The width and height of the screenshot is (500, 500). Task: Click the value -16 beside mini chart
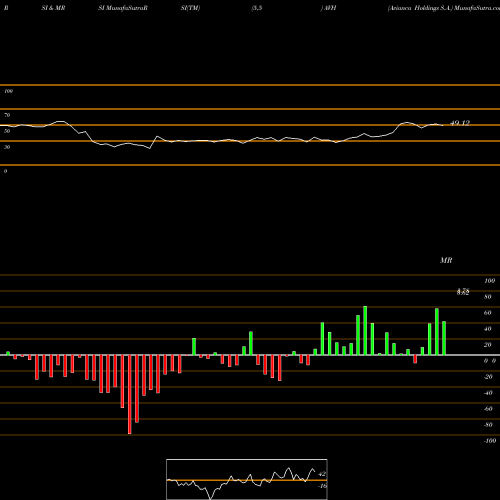click(322, 486)
